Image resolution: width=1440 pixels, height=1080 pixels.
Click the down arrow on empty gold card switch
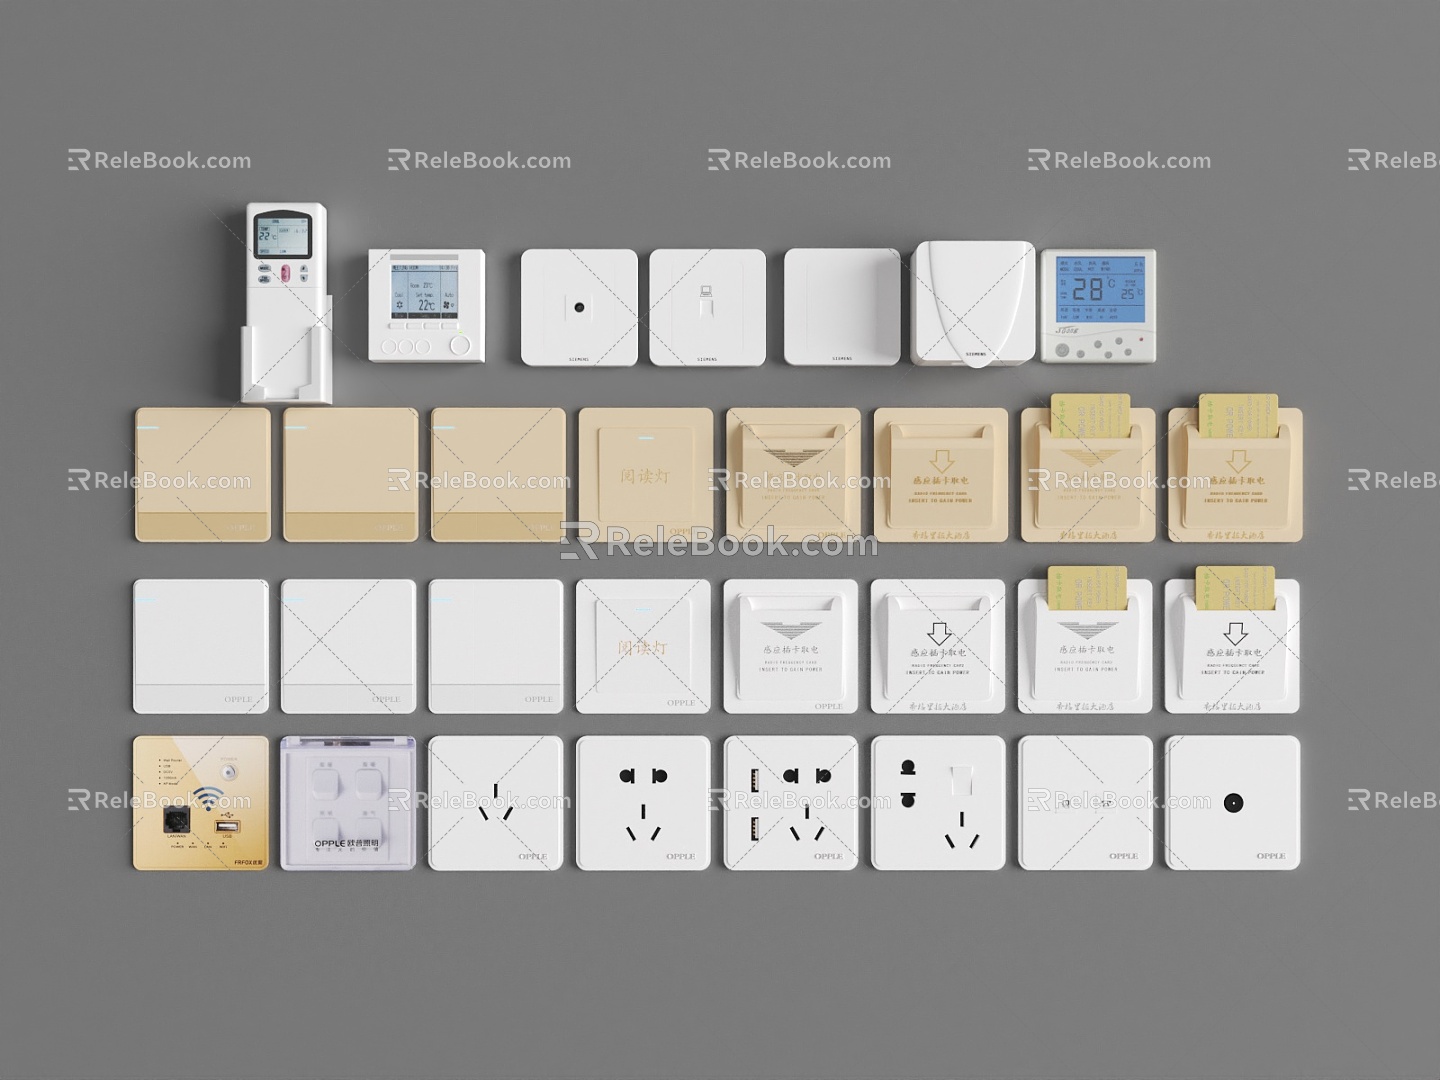pos(940,461)
